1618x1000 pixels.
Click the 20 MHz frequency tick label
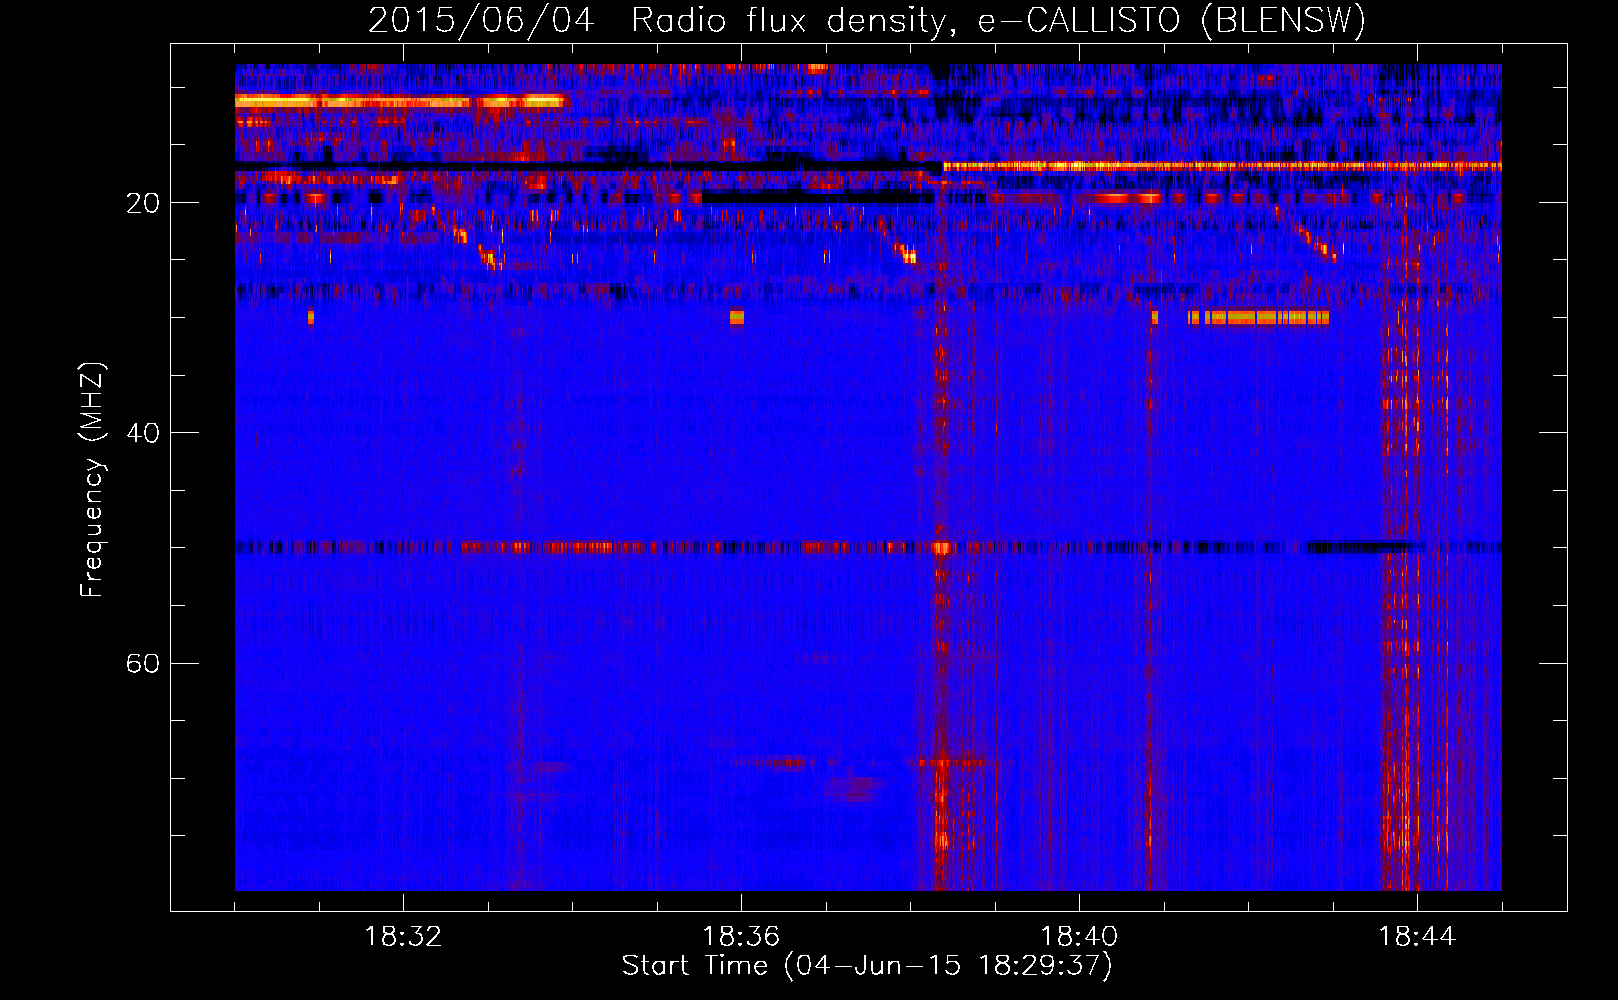pyautogui.click(x=143, y=203)
